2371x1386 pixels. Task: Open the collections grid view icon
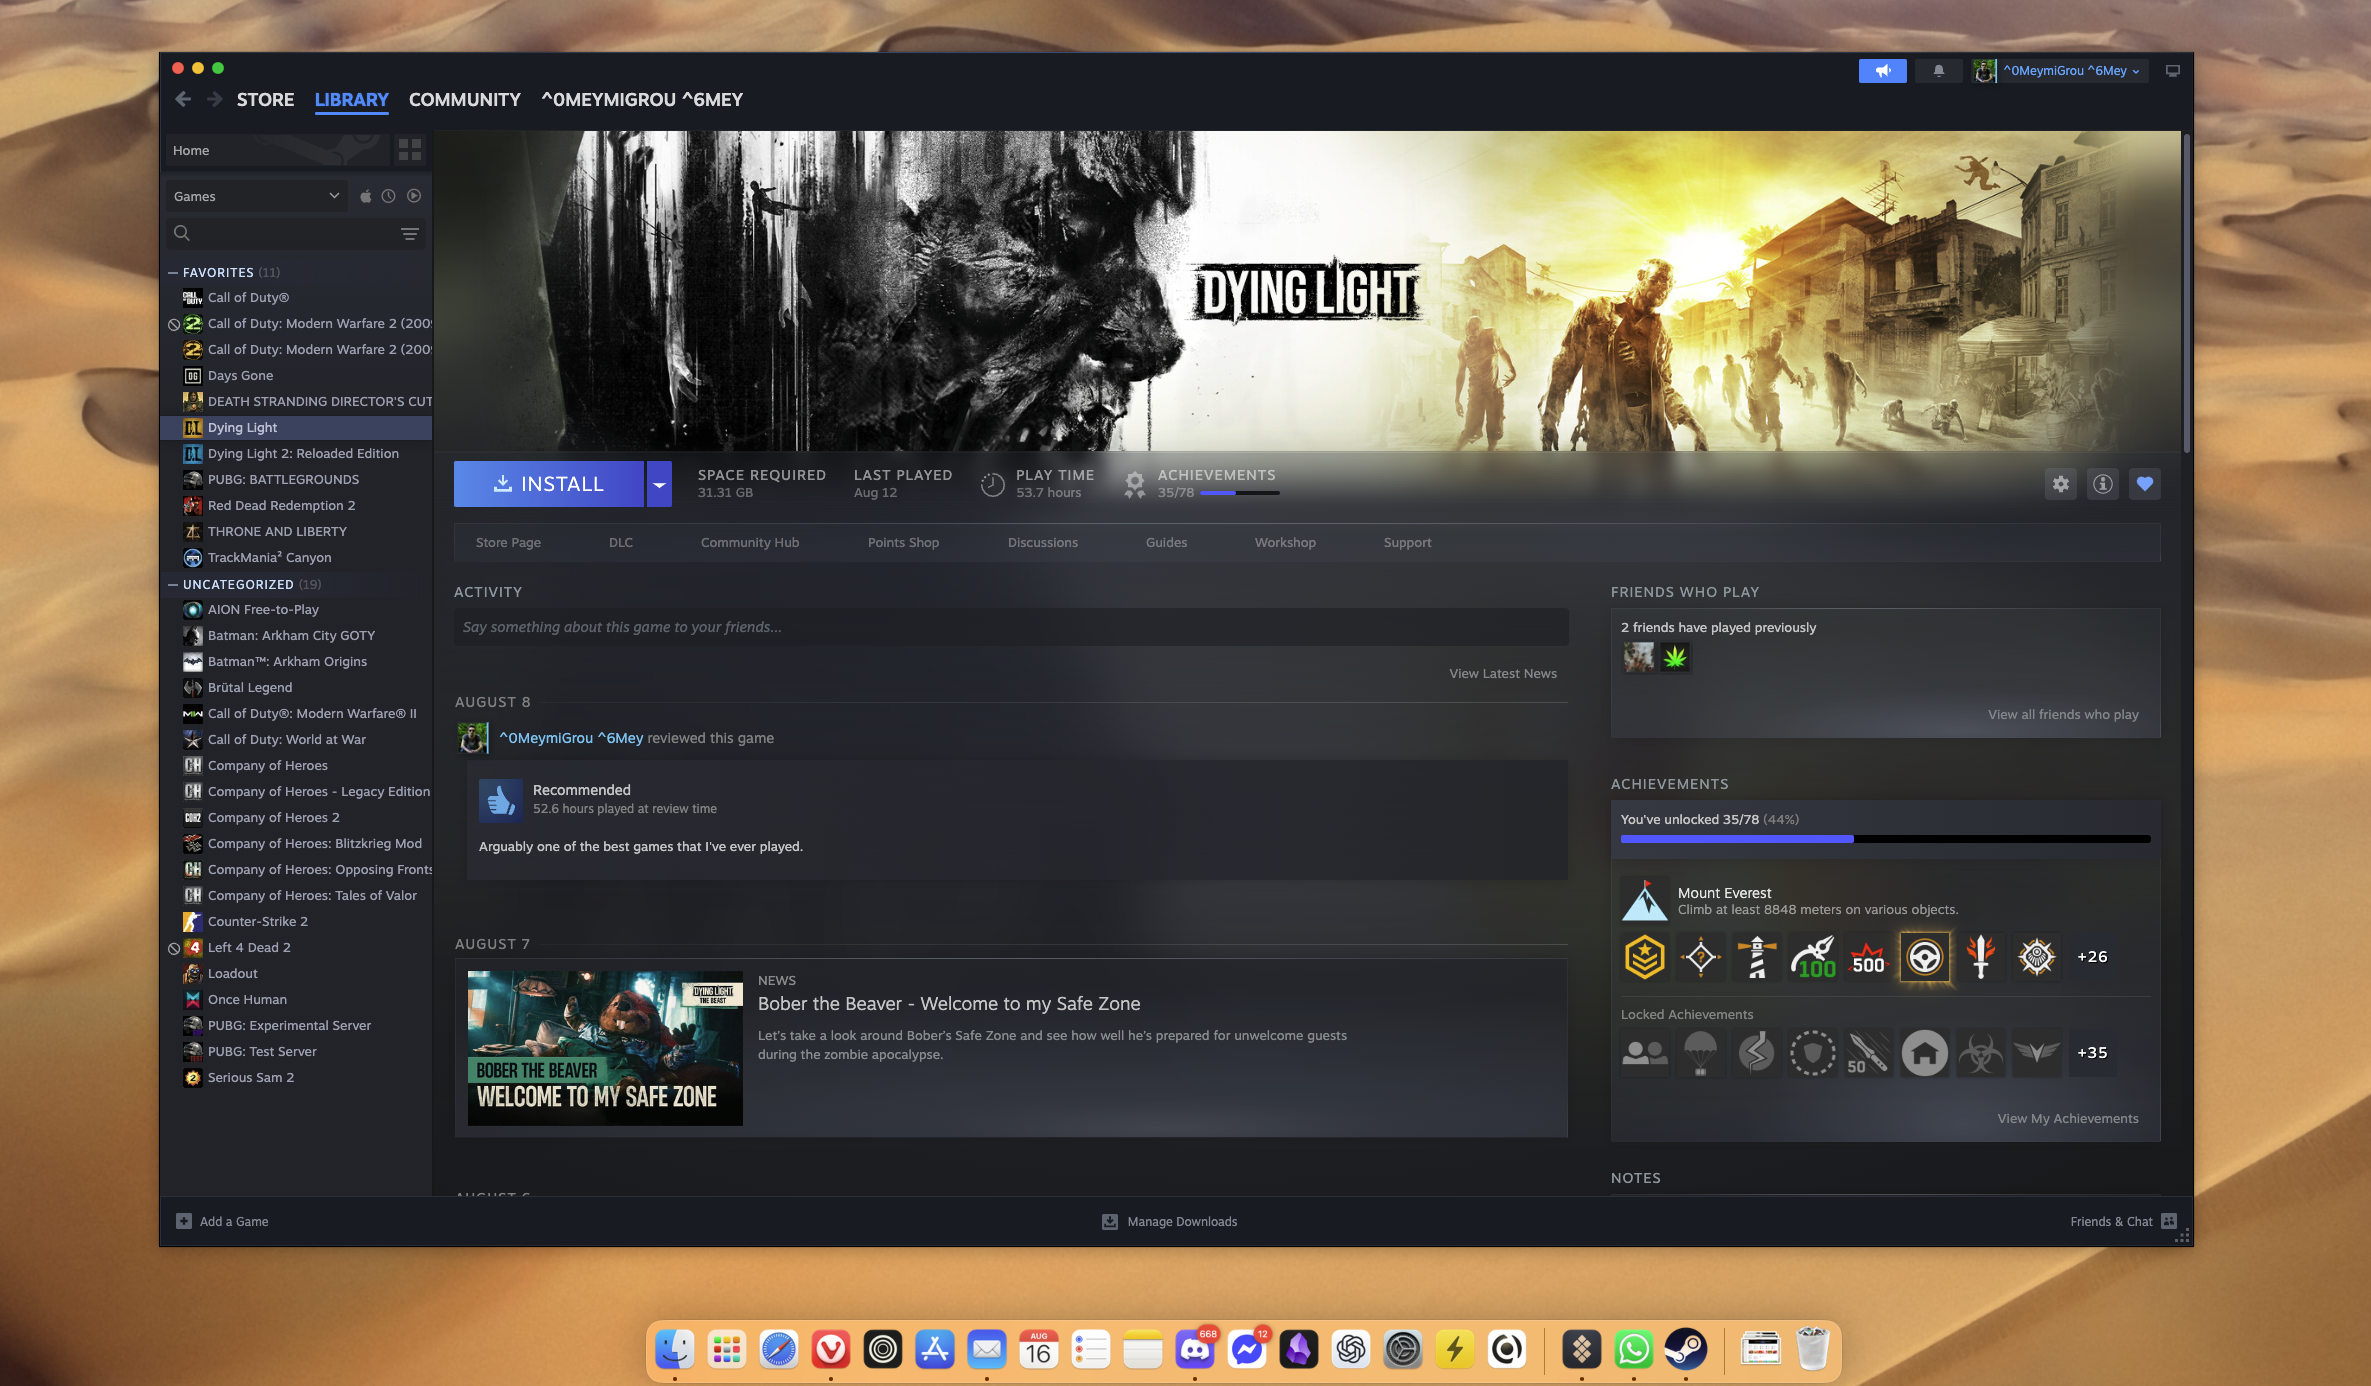(410, 150)
